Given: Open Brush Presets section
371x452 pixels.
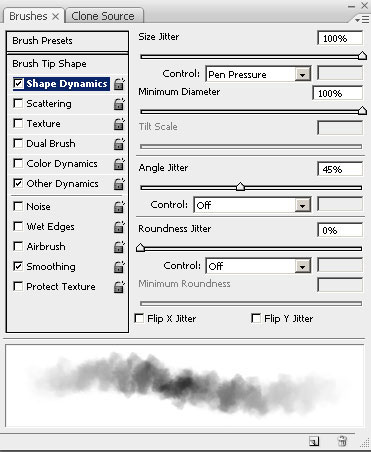Looking at the screenshot, I should click(x=67, y=41).
